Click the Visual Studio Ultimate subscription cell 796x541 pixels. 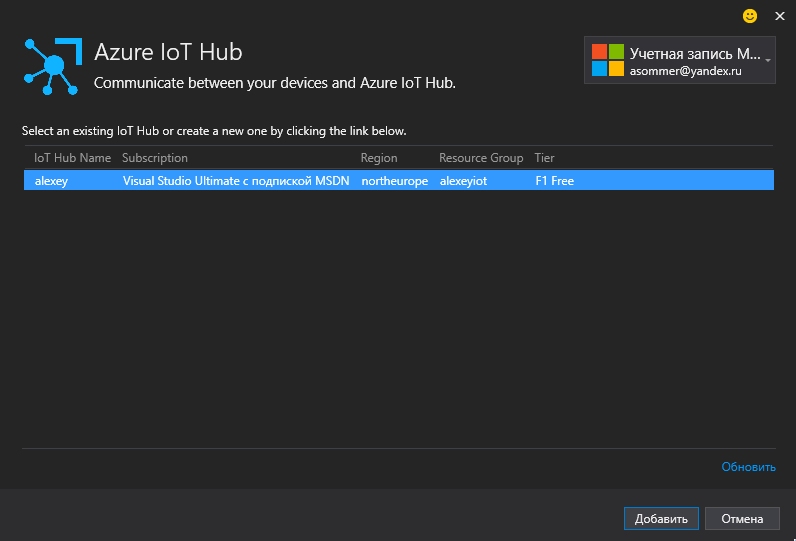(x=236, y=181)
